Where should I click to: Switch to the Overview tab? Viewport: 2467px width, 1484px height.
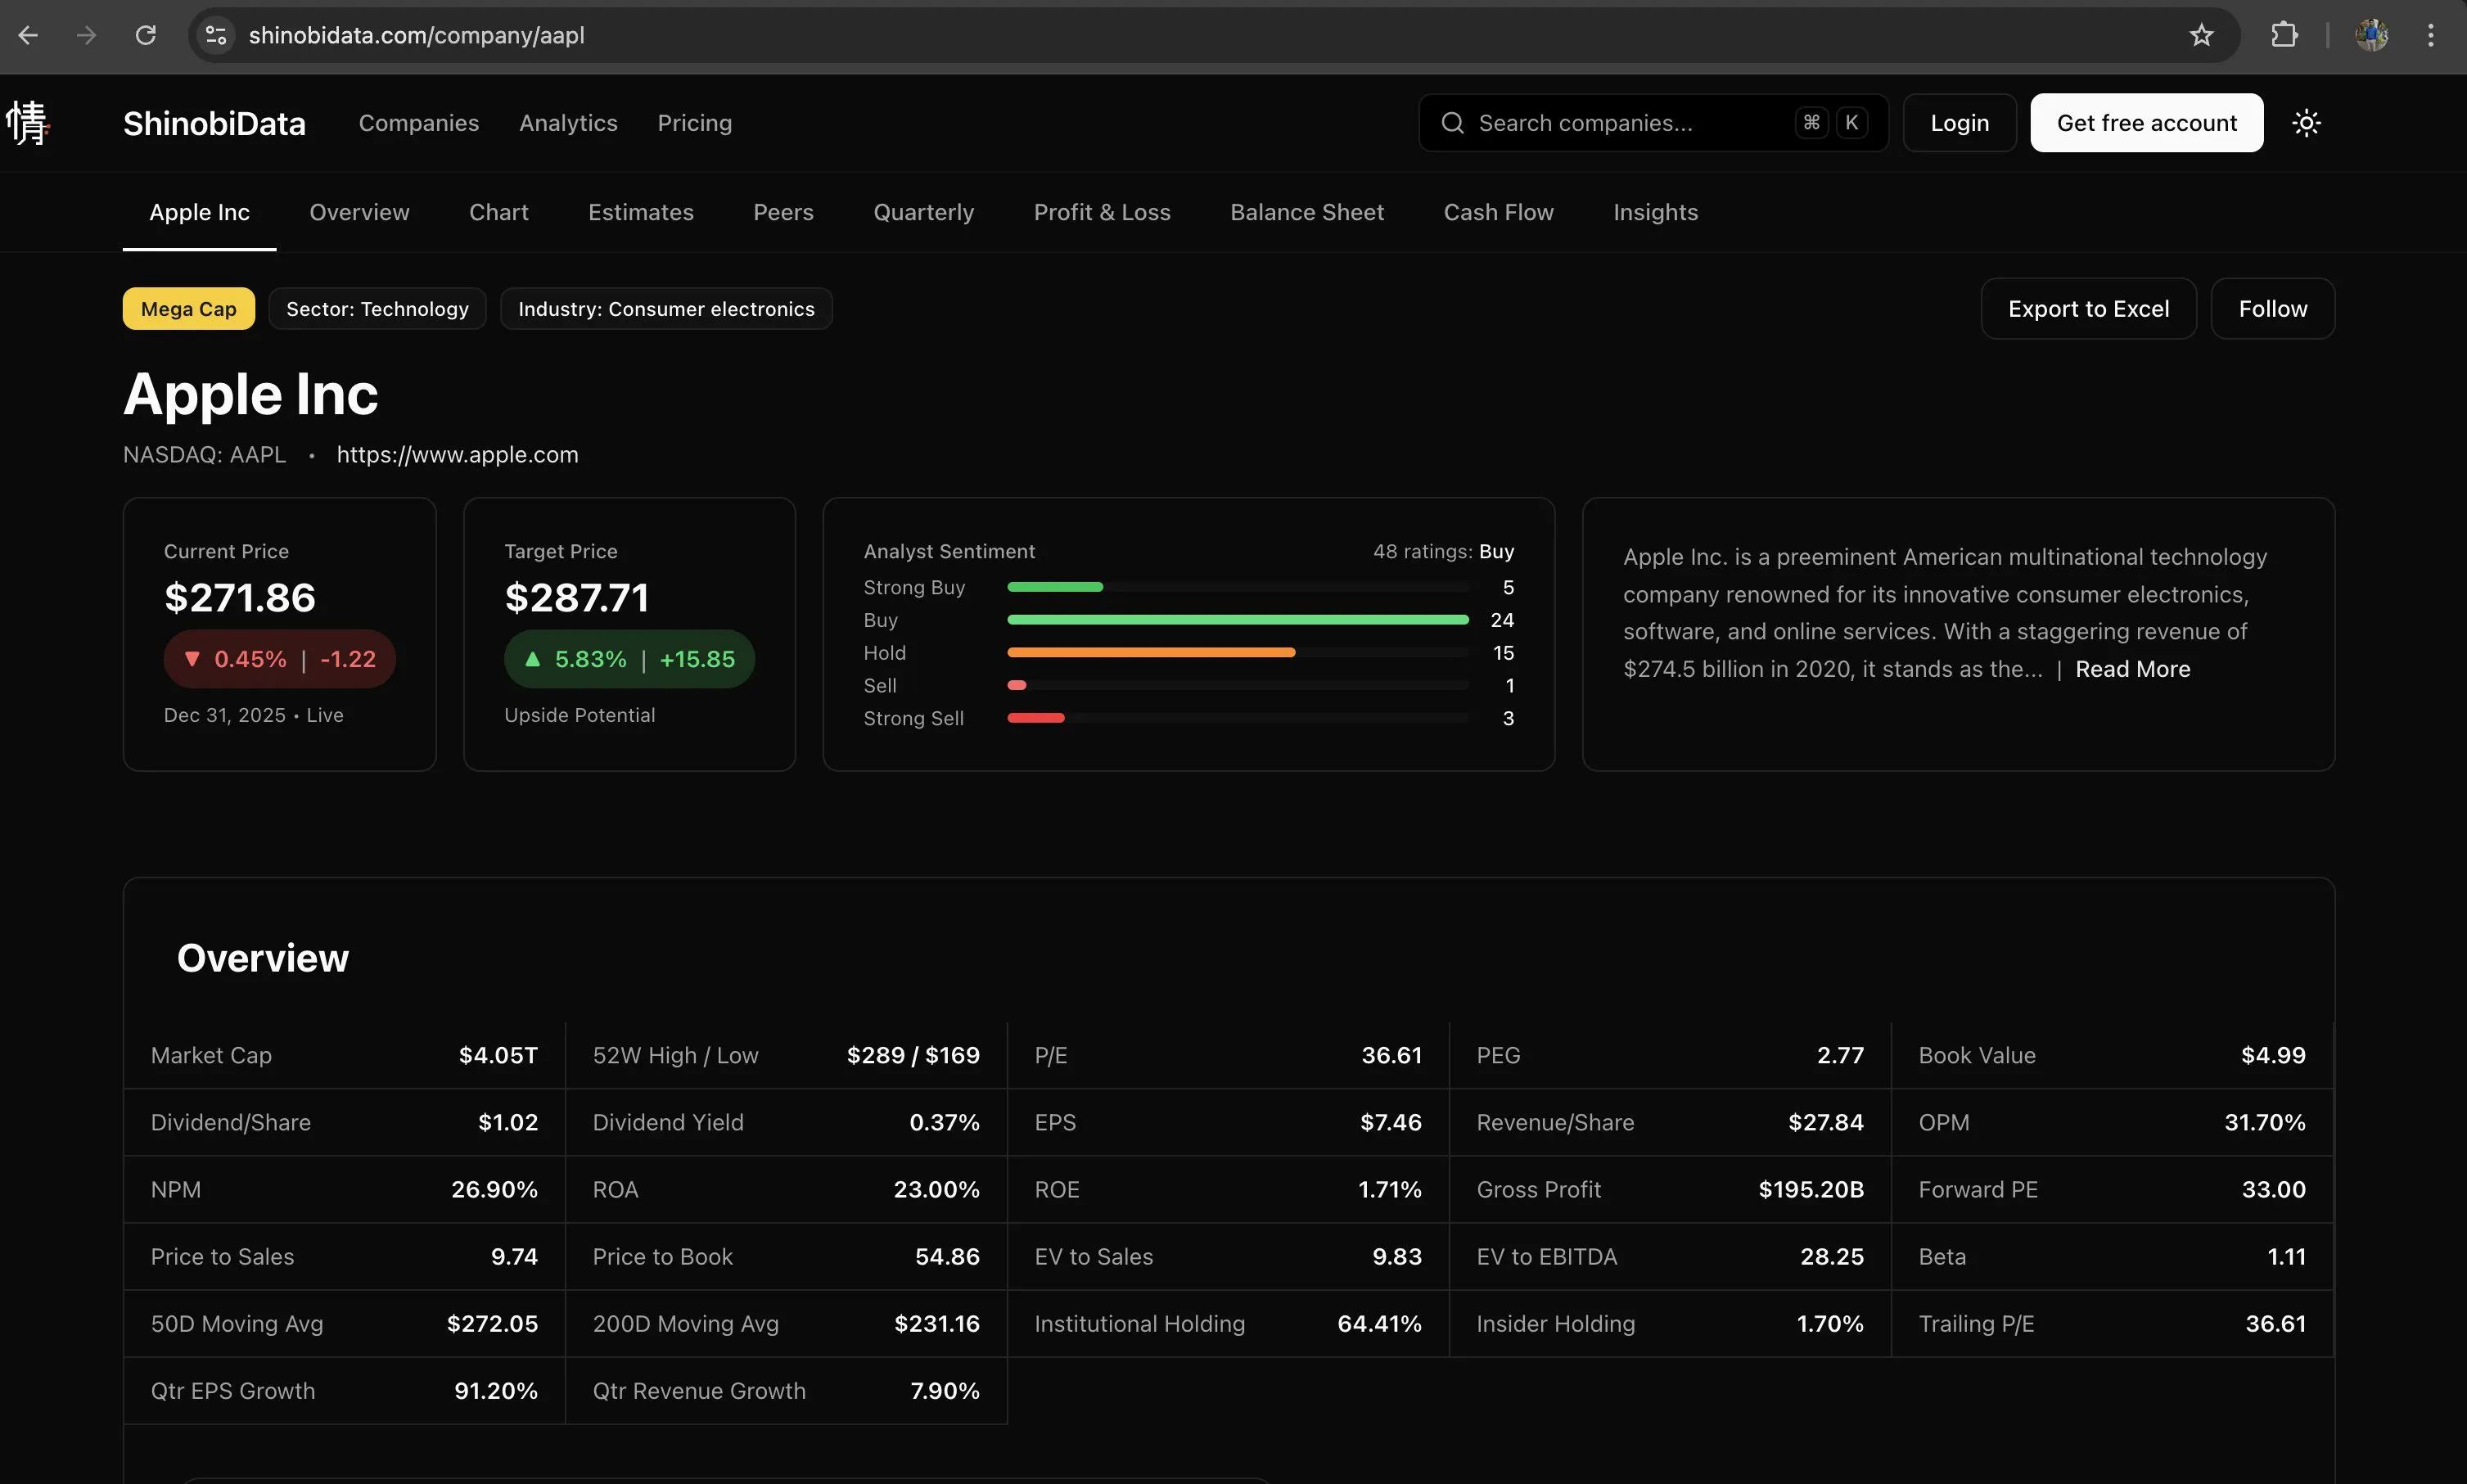click(x=359, y=212)
